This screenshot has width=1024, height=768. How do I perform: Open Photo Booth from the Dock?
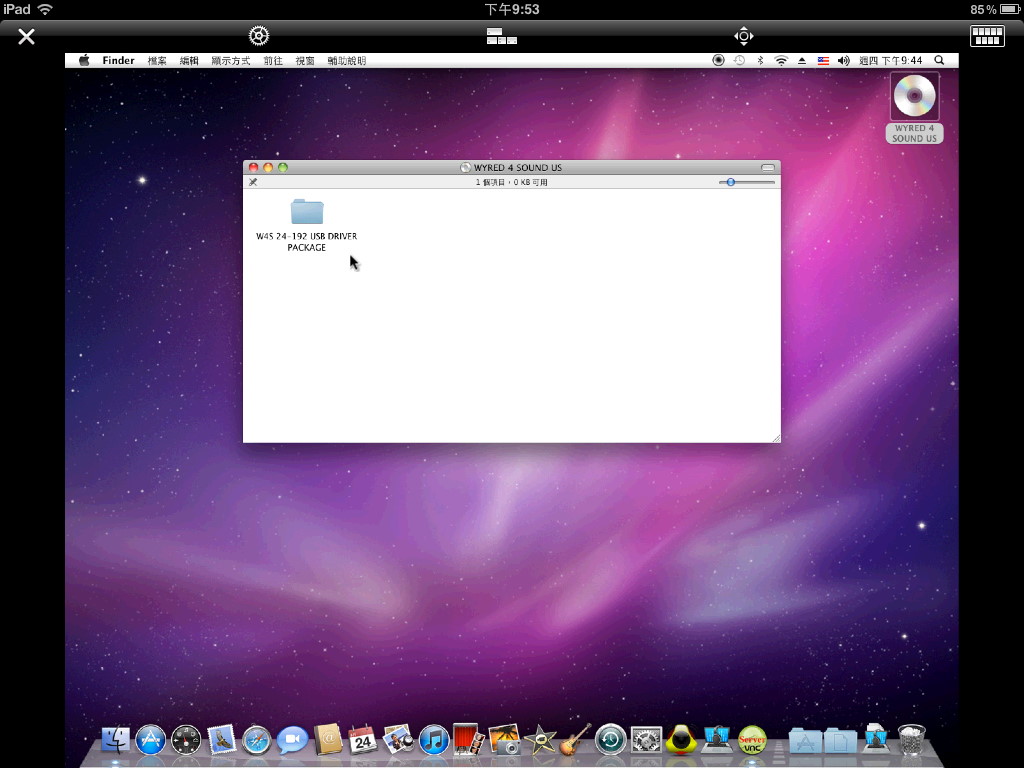469,740
